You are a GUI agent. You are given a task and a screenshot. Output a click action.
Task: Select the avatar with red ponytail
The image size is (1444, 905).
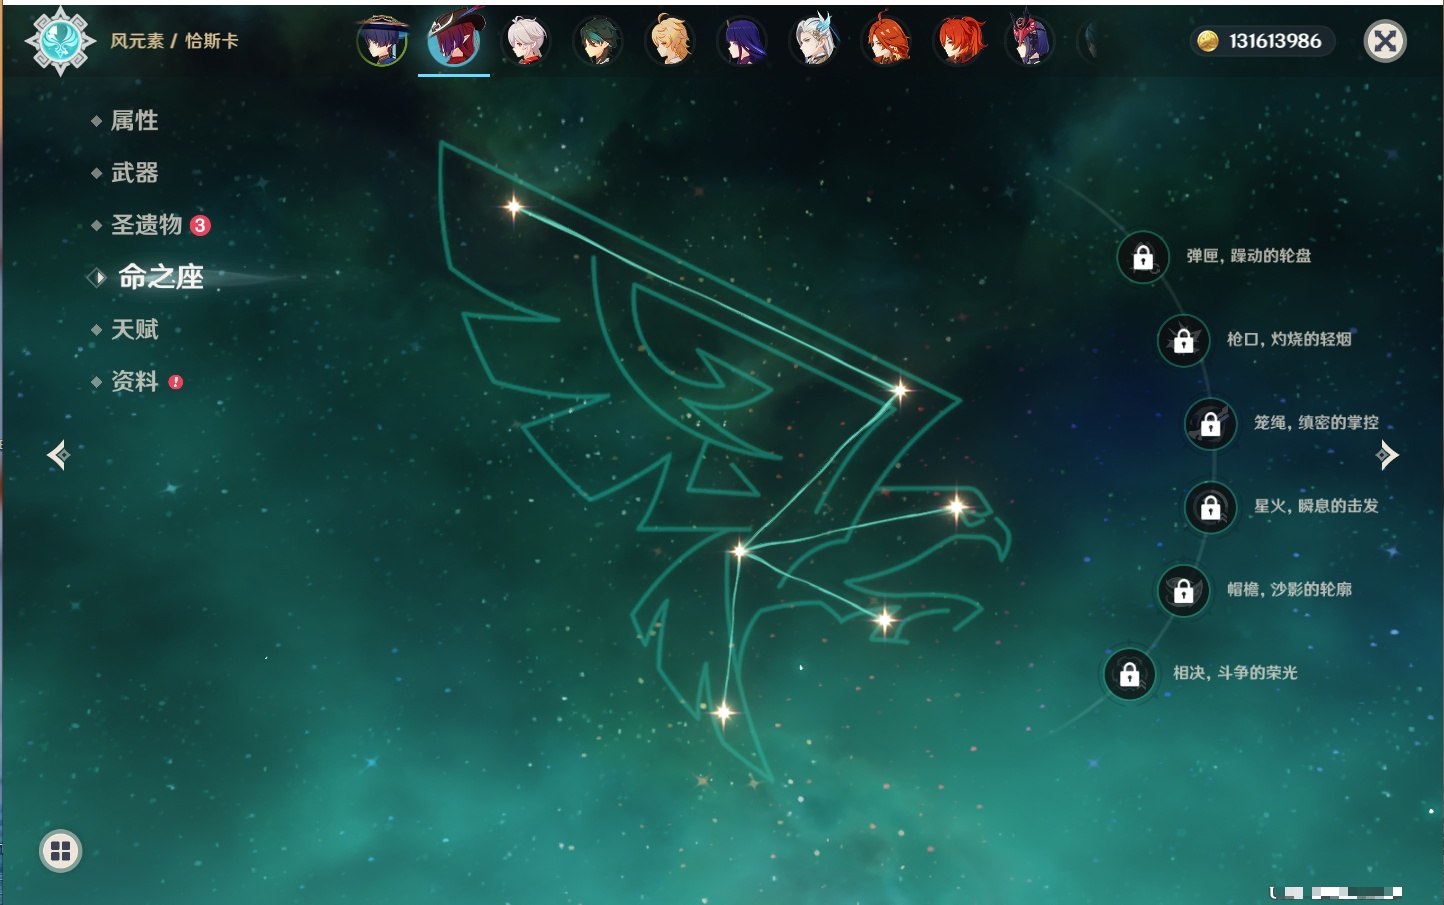(959, 41)
